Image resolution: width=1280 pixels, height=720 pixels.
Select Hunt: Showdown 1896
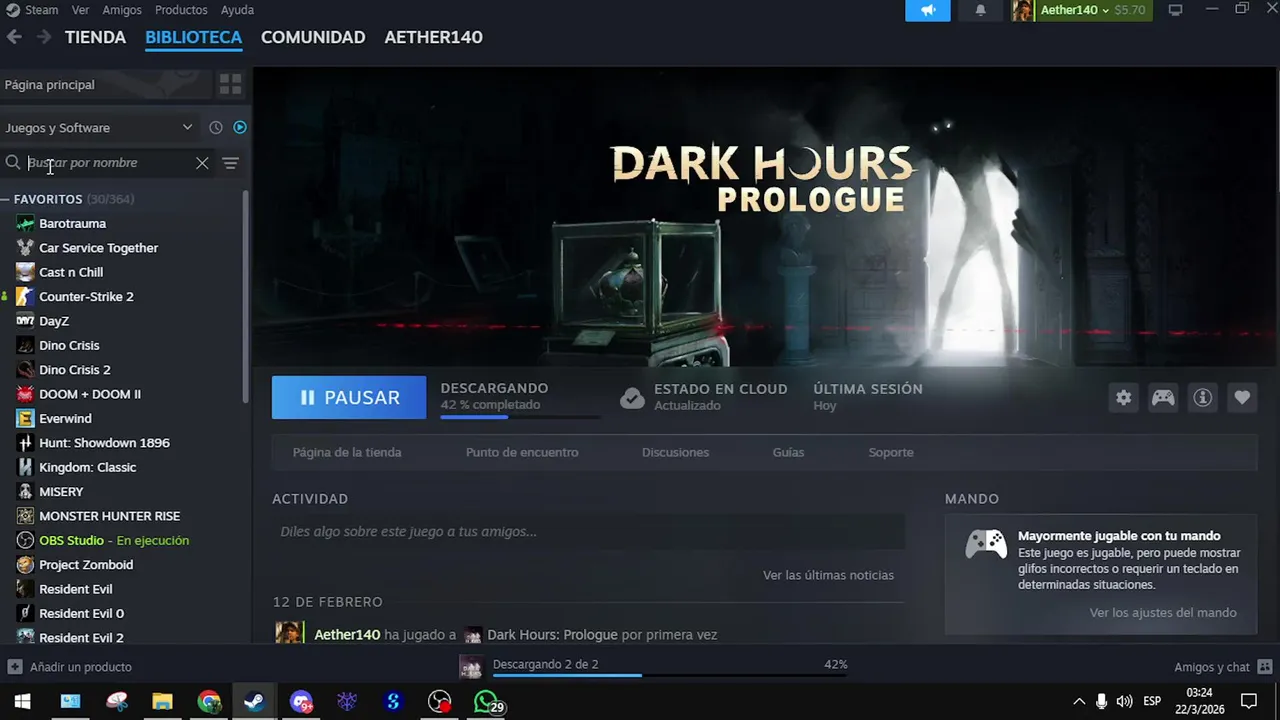coord(104,443)
